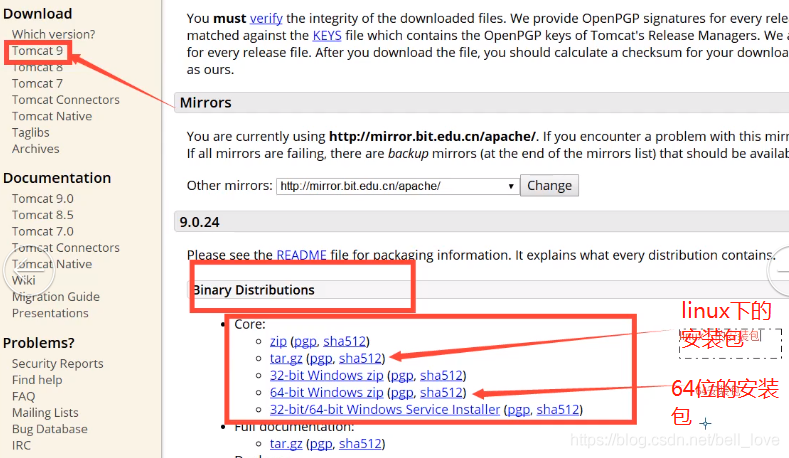The image size is (789, 458).
Task: Click the 32-bit Windows zip link
Action: [x=326, y=375]
